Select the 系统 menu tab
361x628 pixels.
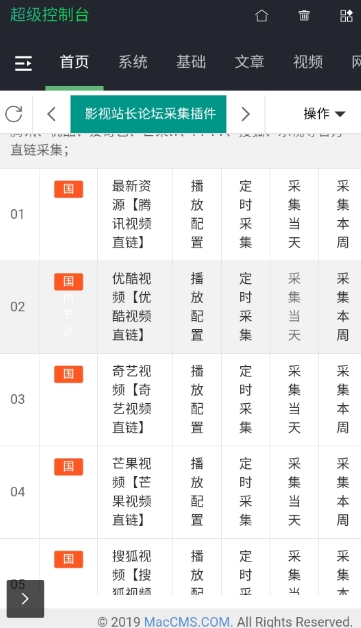(x=133, y=62)
